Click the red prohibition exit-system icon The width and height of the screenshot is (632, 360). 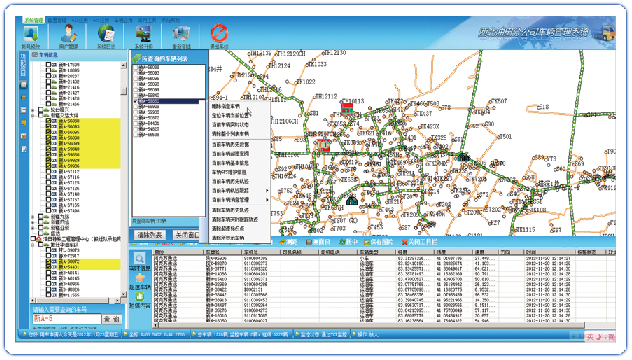coord(219,33)
